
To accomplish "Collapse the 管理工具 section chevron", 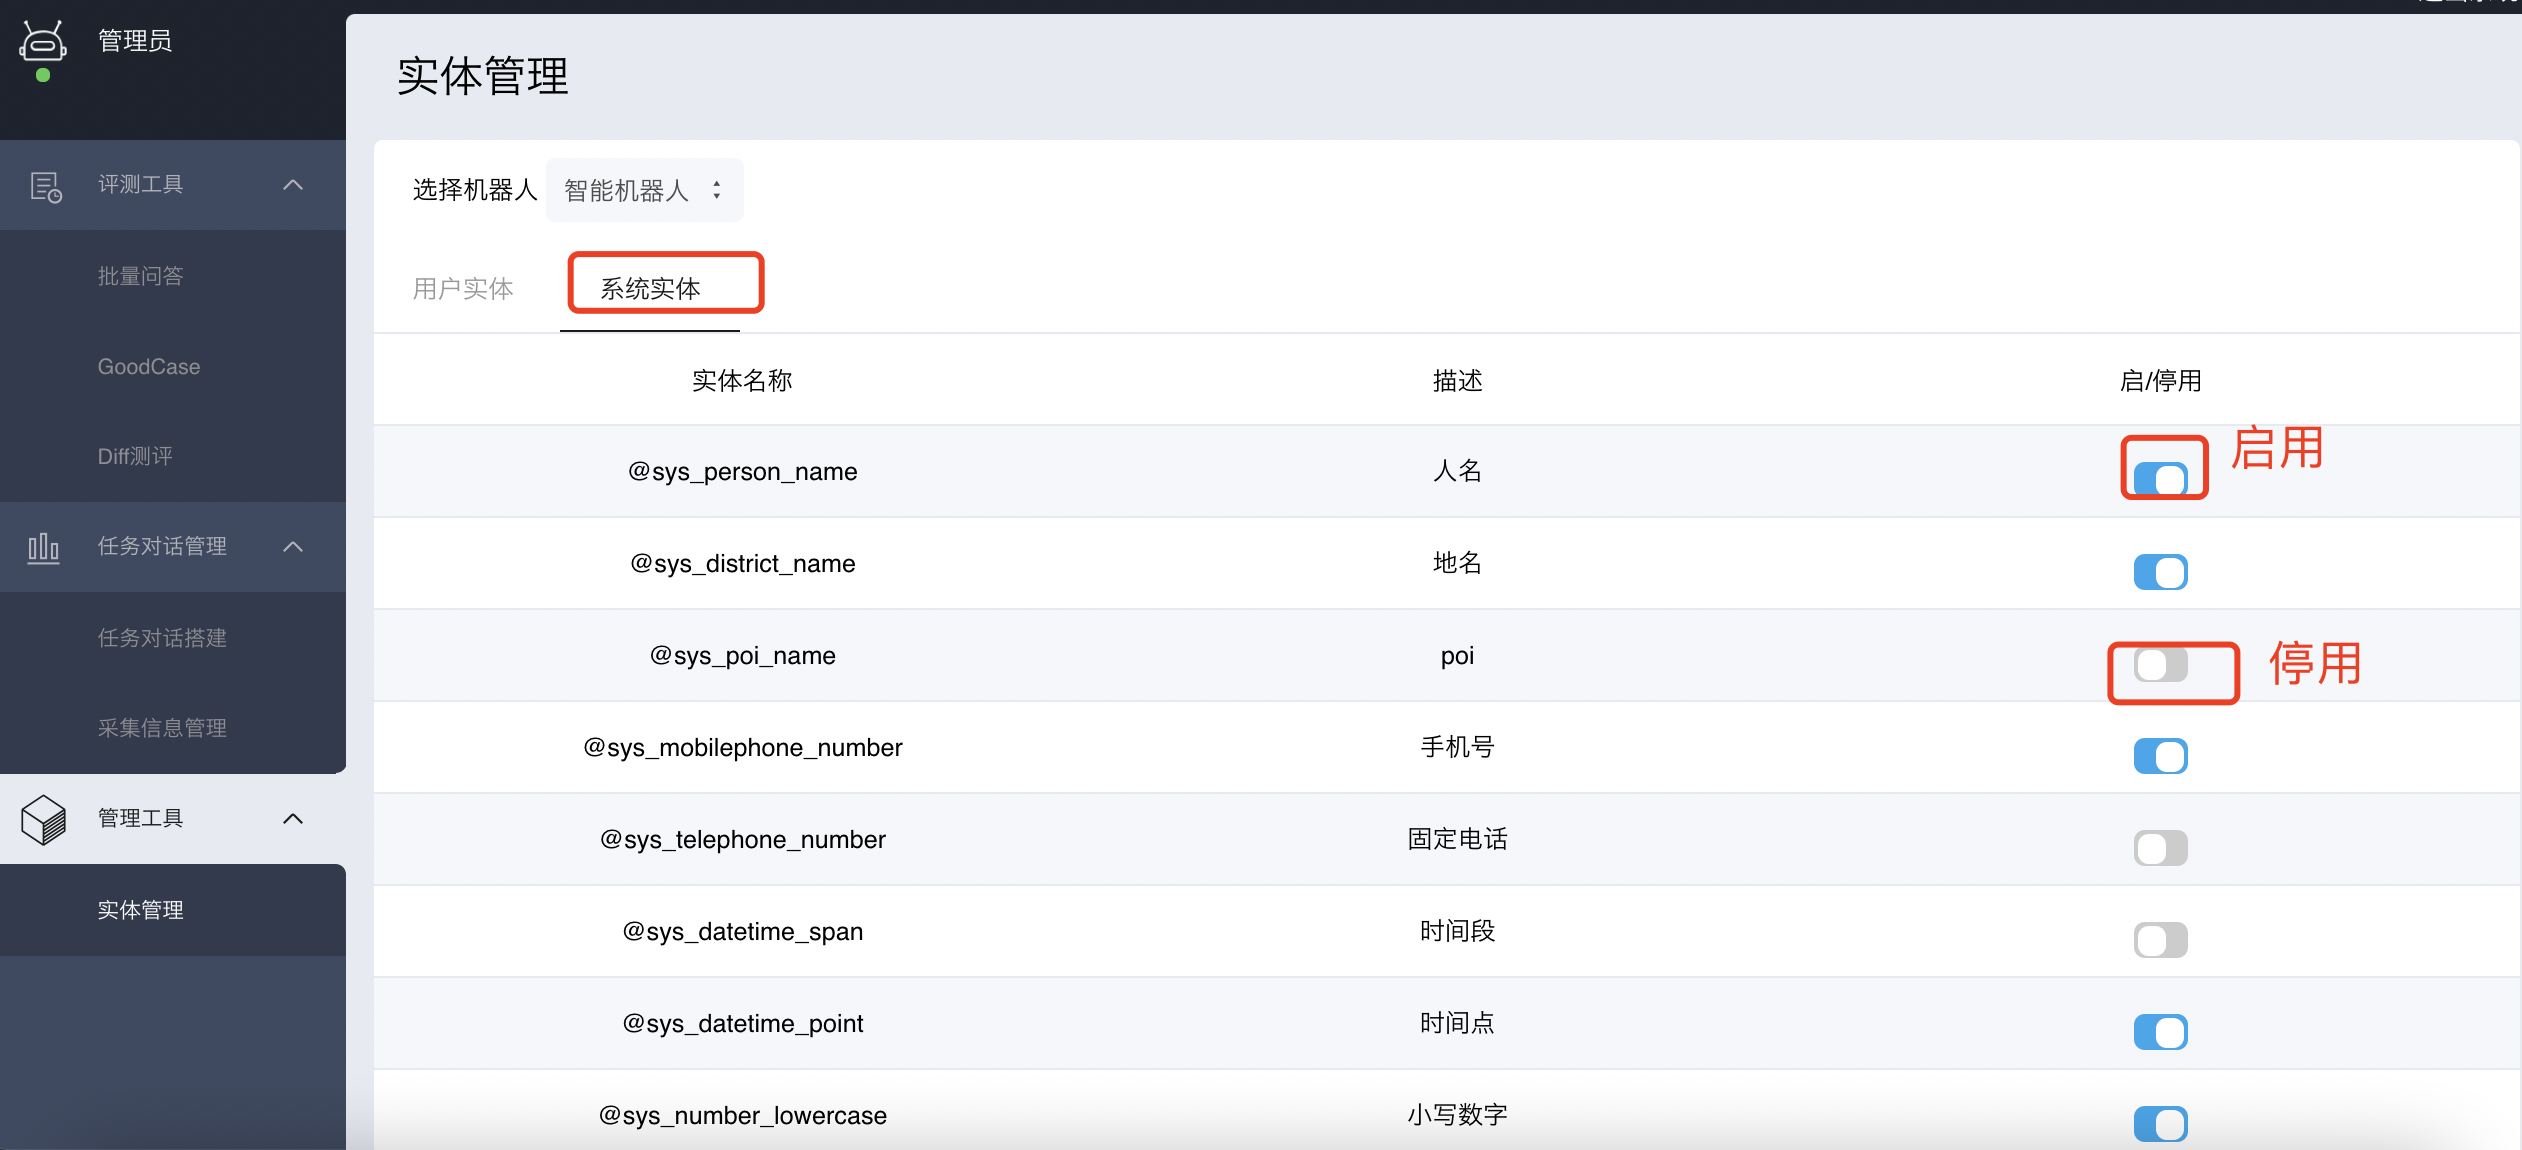I will [x=293, y=819].
